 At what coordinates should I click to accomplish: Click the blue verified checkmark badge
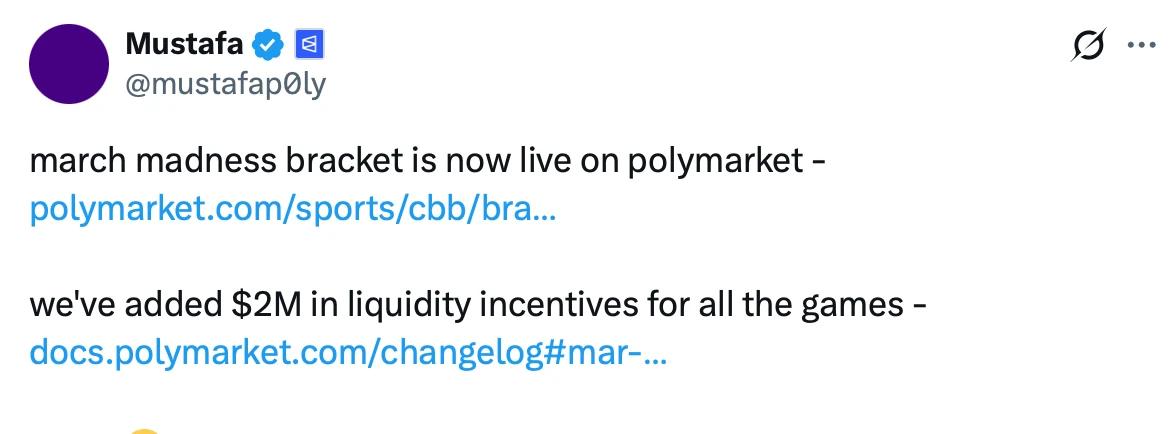pos(268,44)
